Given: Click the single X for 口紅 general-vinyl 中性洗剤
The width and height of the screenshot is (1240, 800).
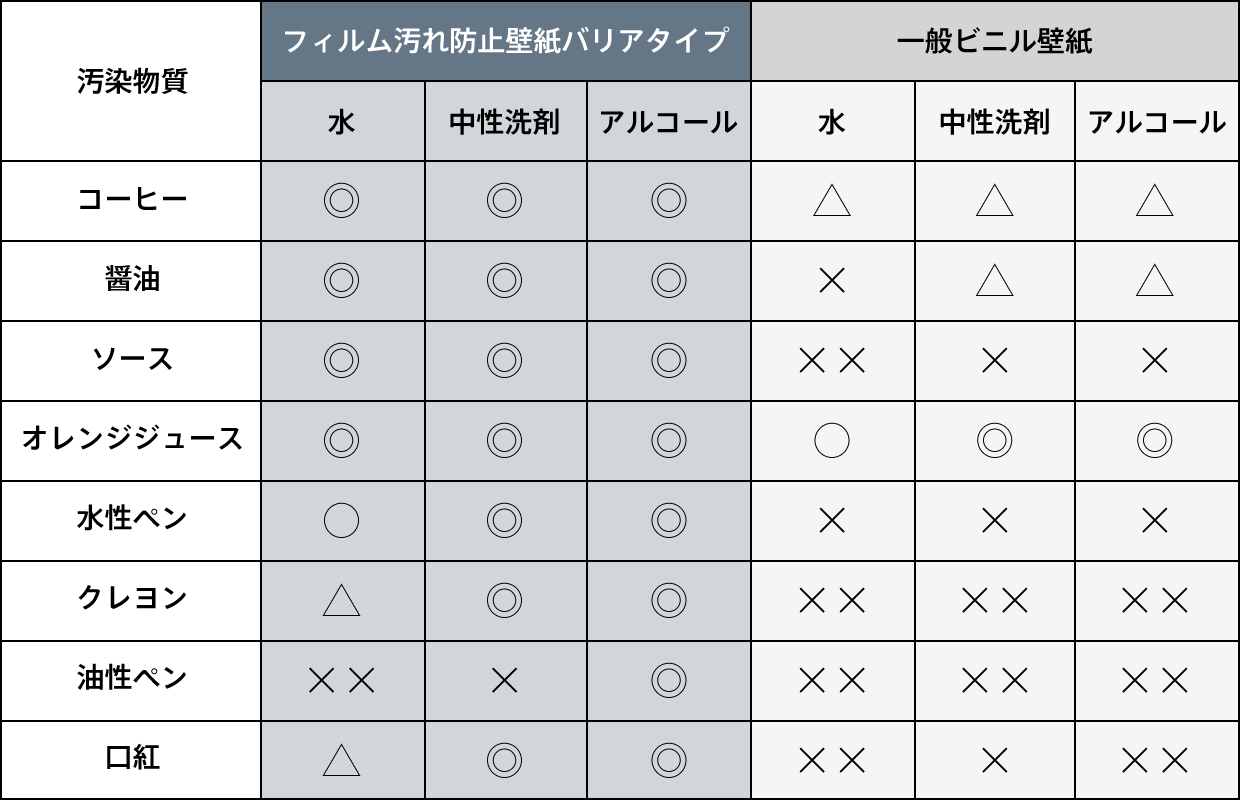Looking at the screenshot, I should coord(995,761).
